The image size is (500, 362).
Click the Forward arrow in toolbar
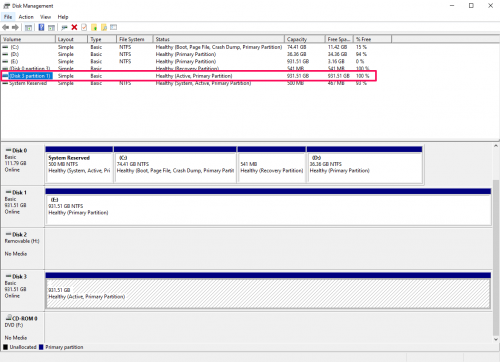(x=15, y=27)
